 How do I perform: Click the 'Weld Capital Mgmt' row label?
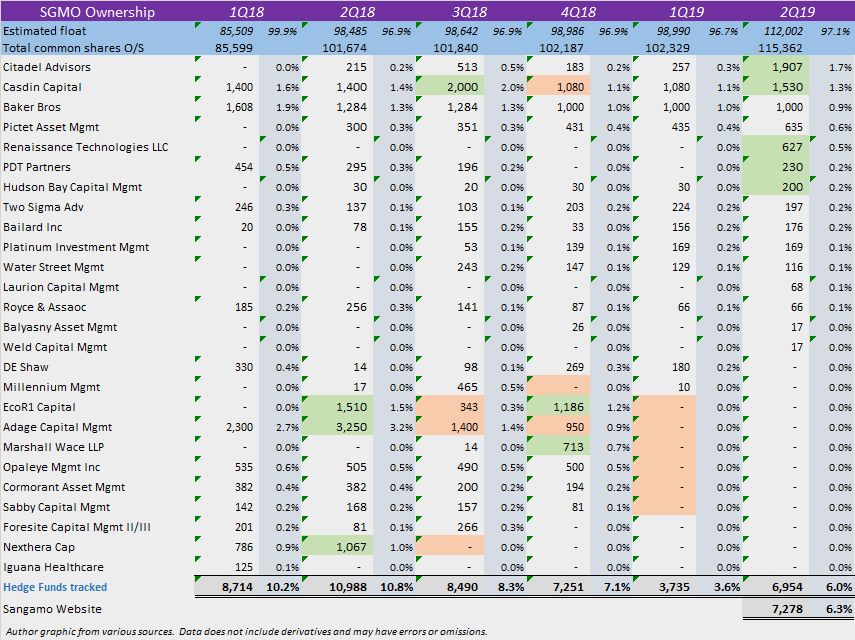tap(55, 347)
